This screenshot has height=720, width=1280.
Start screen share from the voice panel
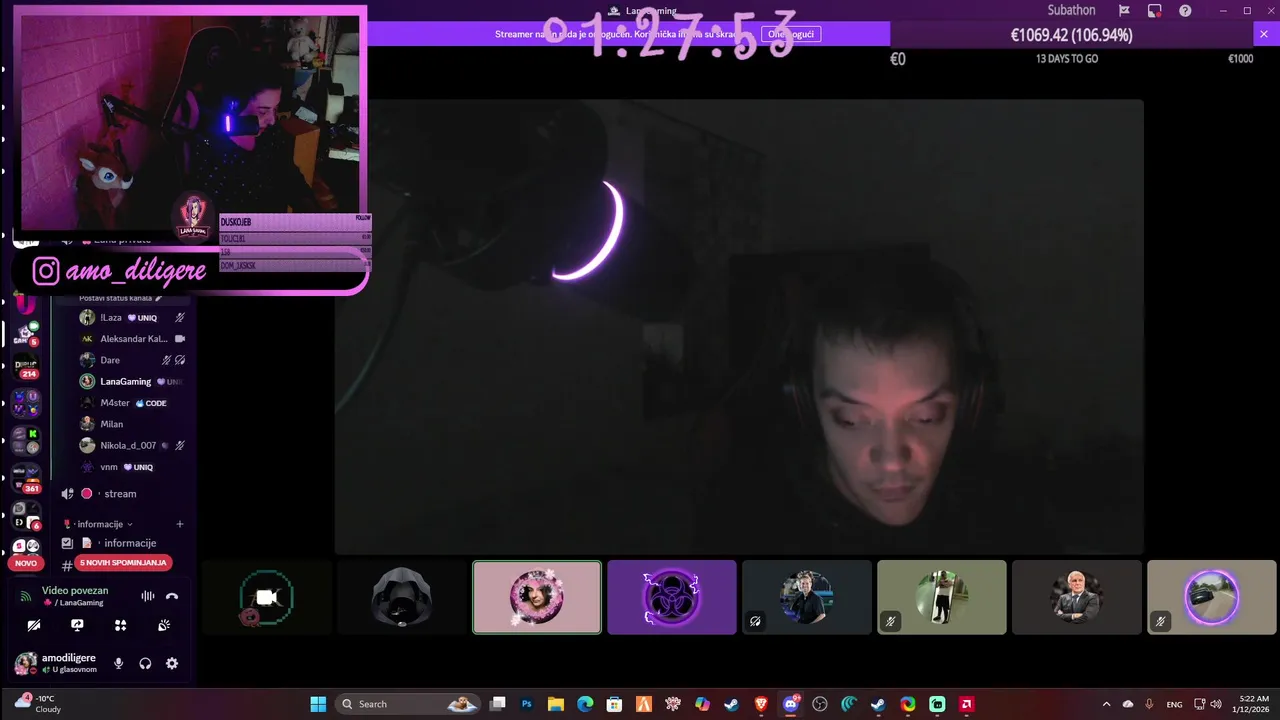[77, 625]
